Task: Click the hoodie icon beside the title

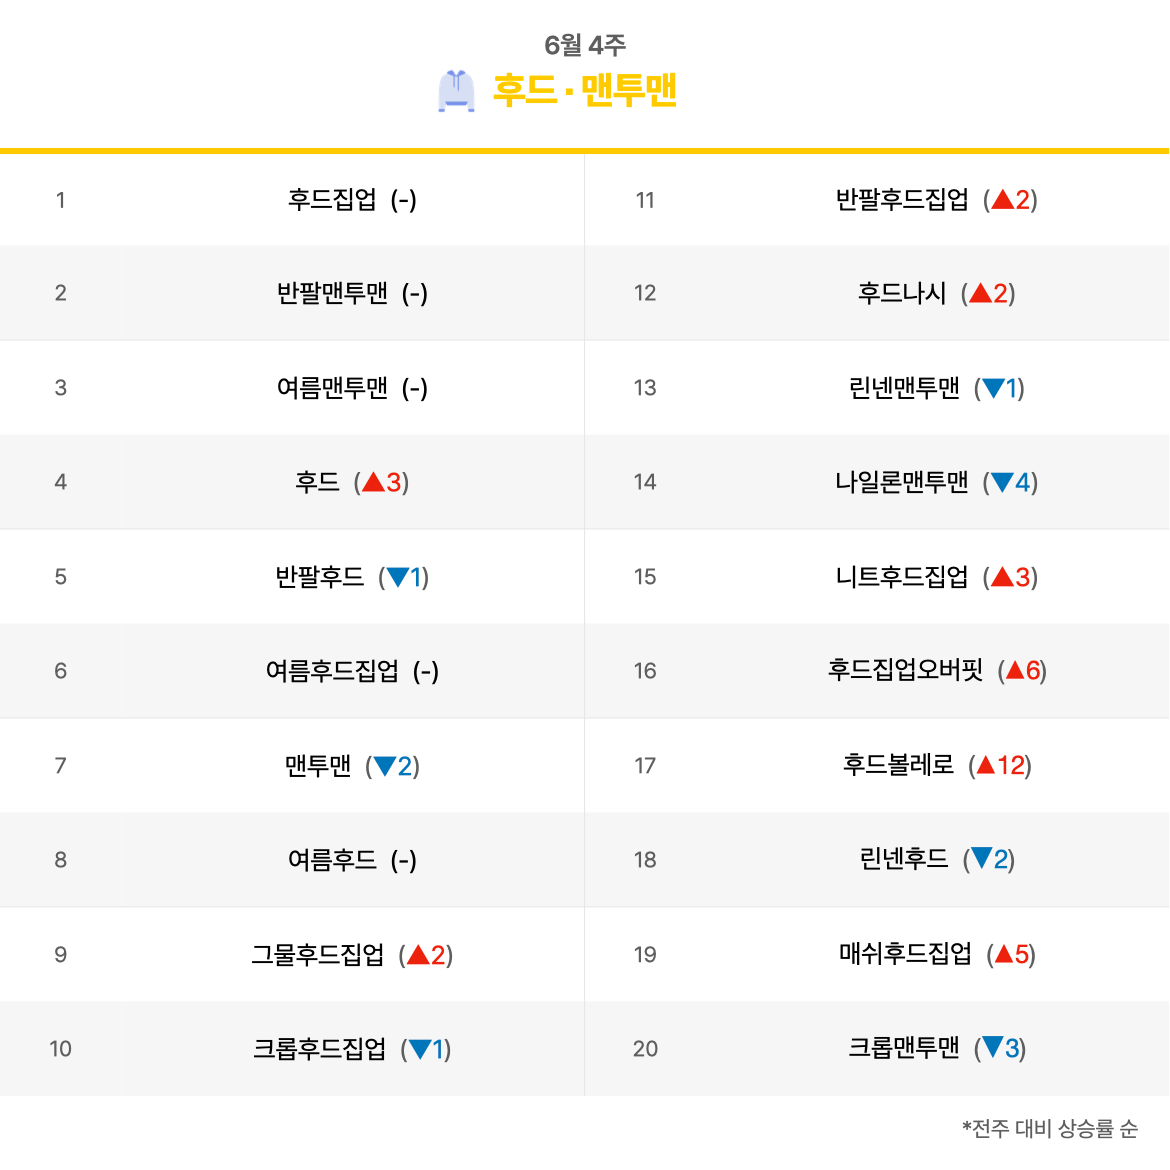Action: click(x=456, y=91)
